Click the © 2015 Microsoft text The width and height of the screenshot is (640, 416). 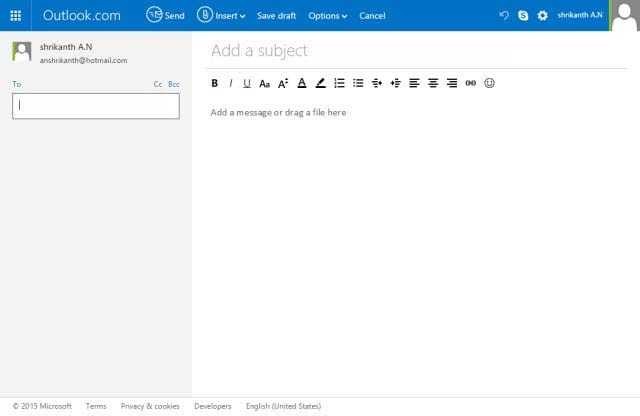pyautogui.click(x=42, y=406)
